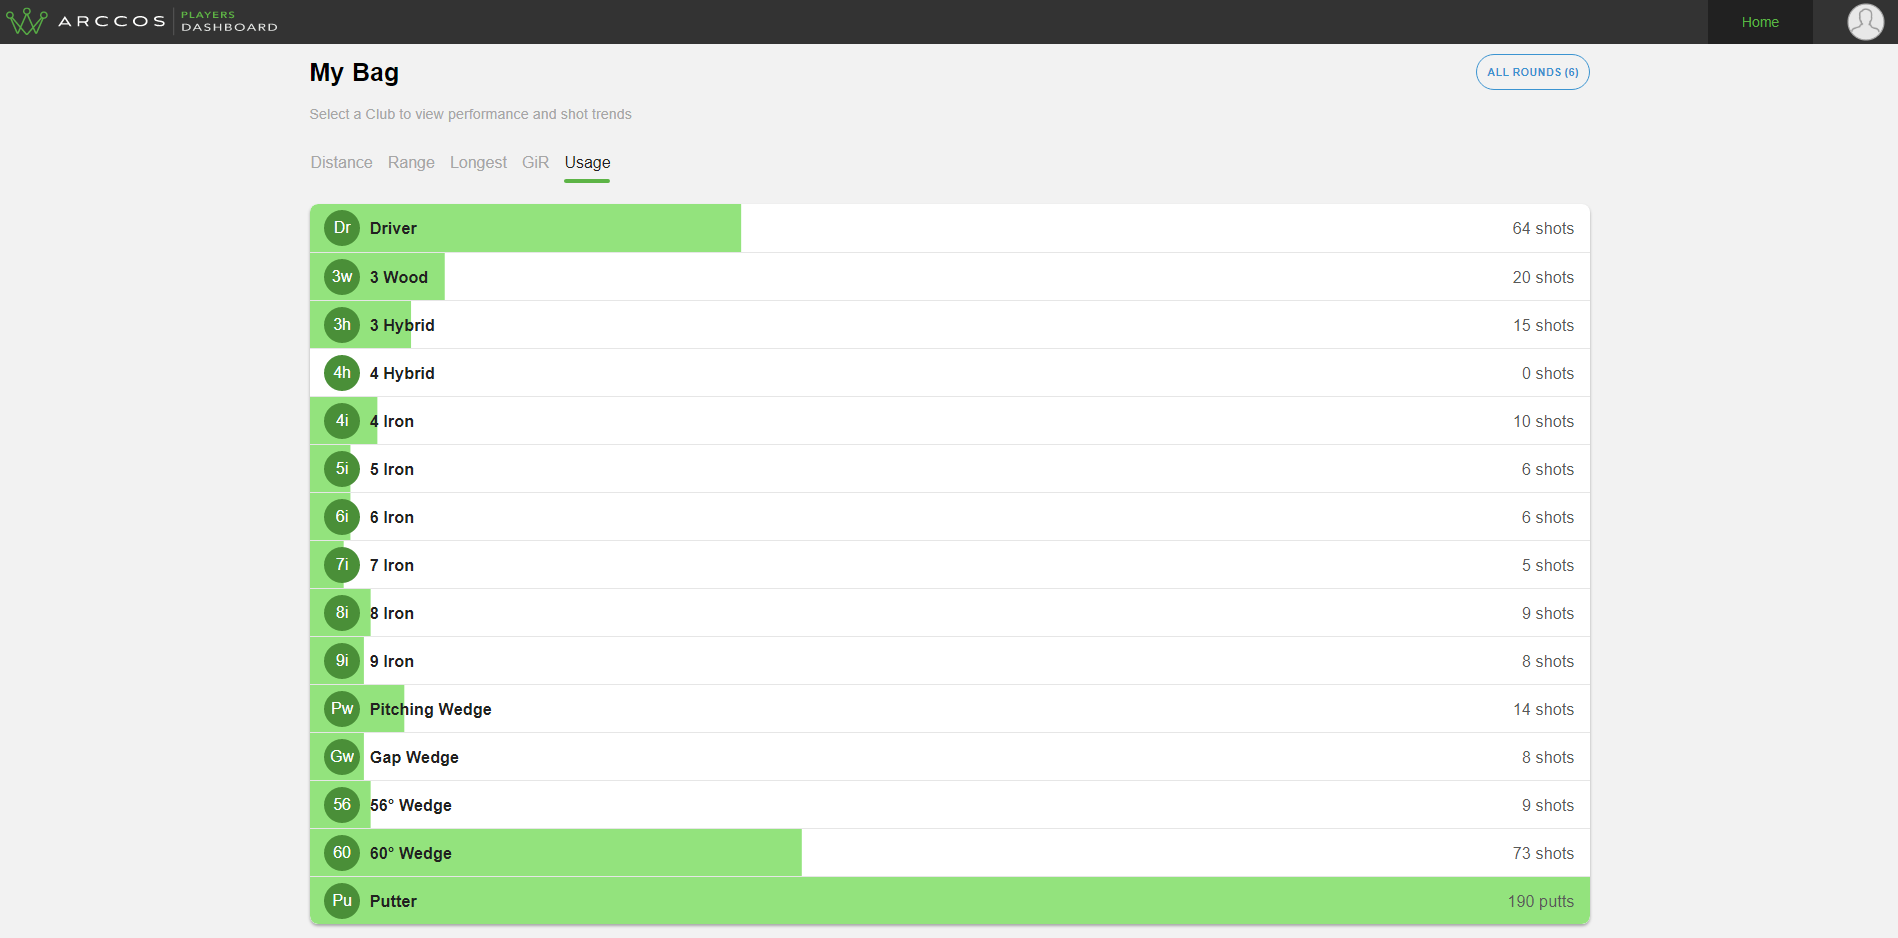The image size is (1898, 938).
Task: Select the 56° Wedge '56' badge
Action: point(342,805)
